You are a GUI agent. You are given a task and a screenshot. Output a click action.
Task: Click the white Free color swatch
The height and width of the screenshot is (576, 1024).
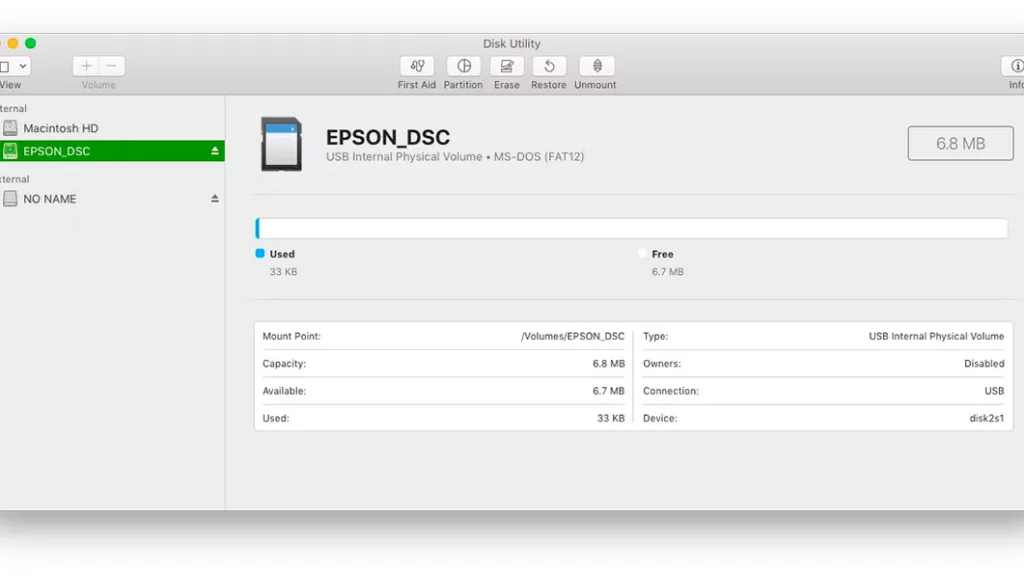(642, 253)
